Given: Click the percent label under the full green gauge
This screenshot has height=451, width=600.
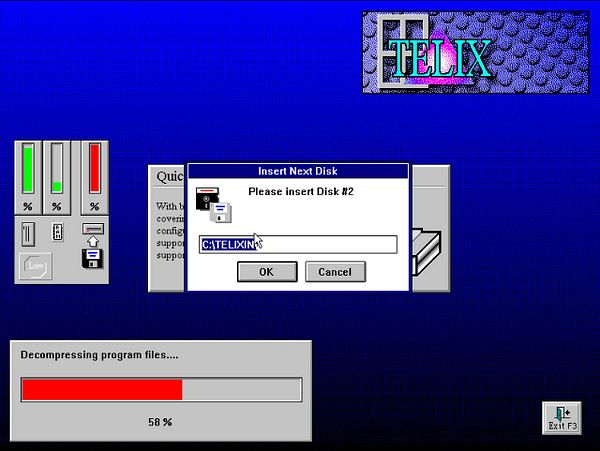Looking at the screenshot, I should pos(28,207).
